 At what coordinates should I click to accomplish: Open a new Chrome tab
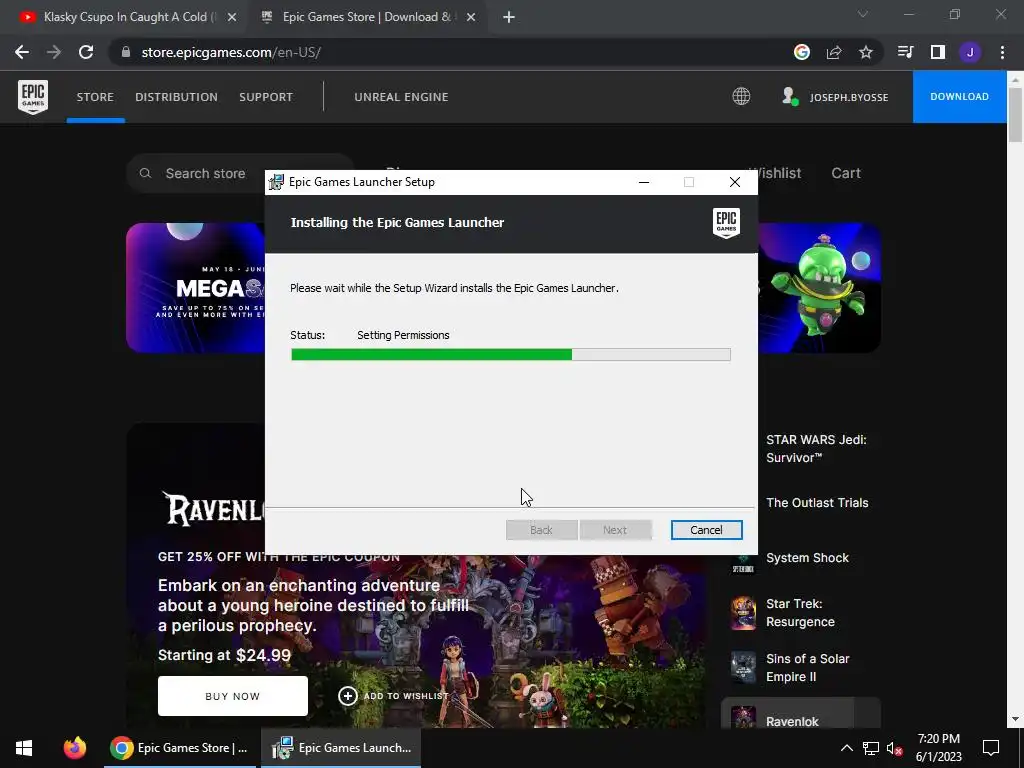coord(509,18)
